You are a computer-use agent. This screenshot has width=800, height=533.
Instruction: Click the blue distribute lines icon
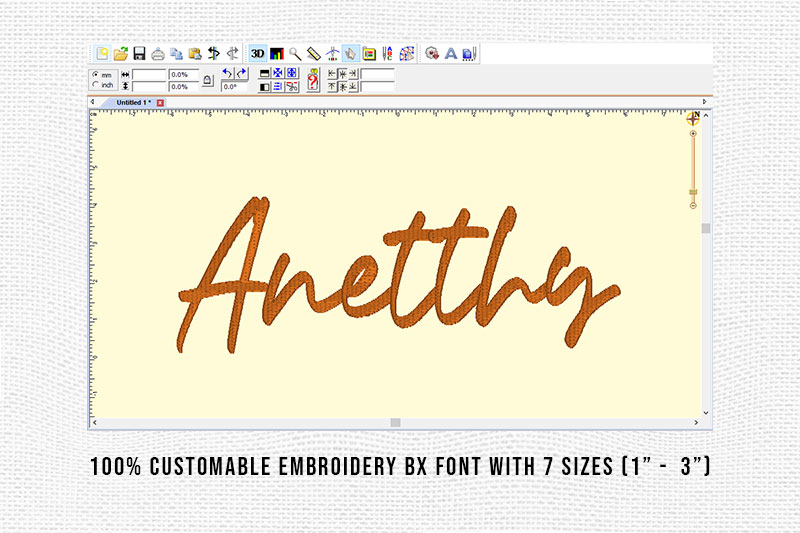click(278, 87)
